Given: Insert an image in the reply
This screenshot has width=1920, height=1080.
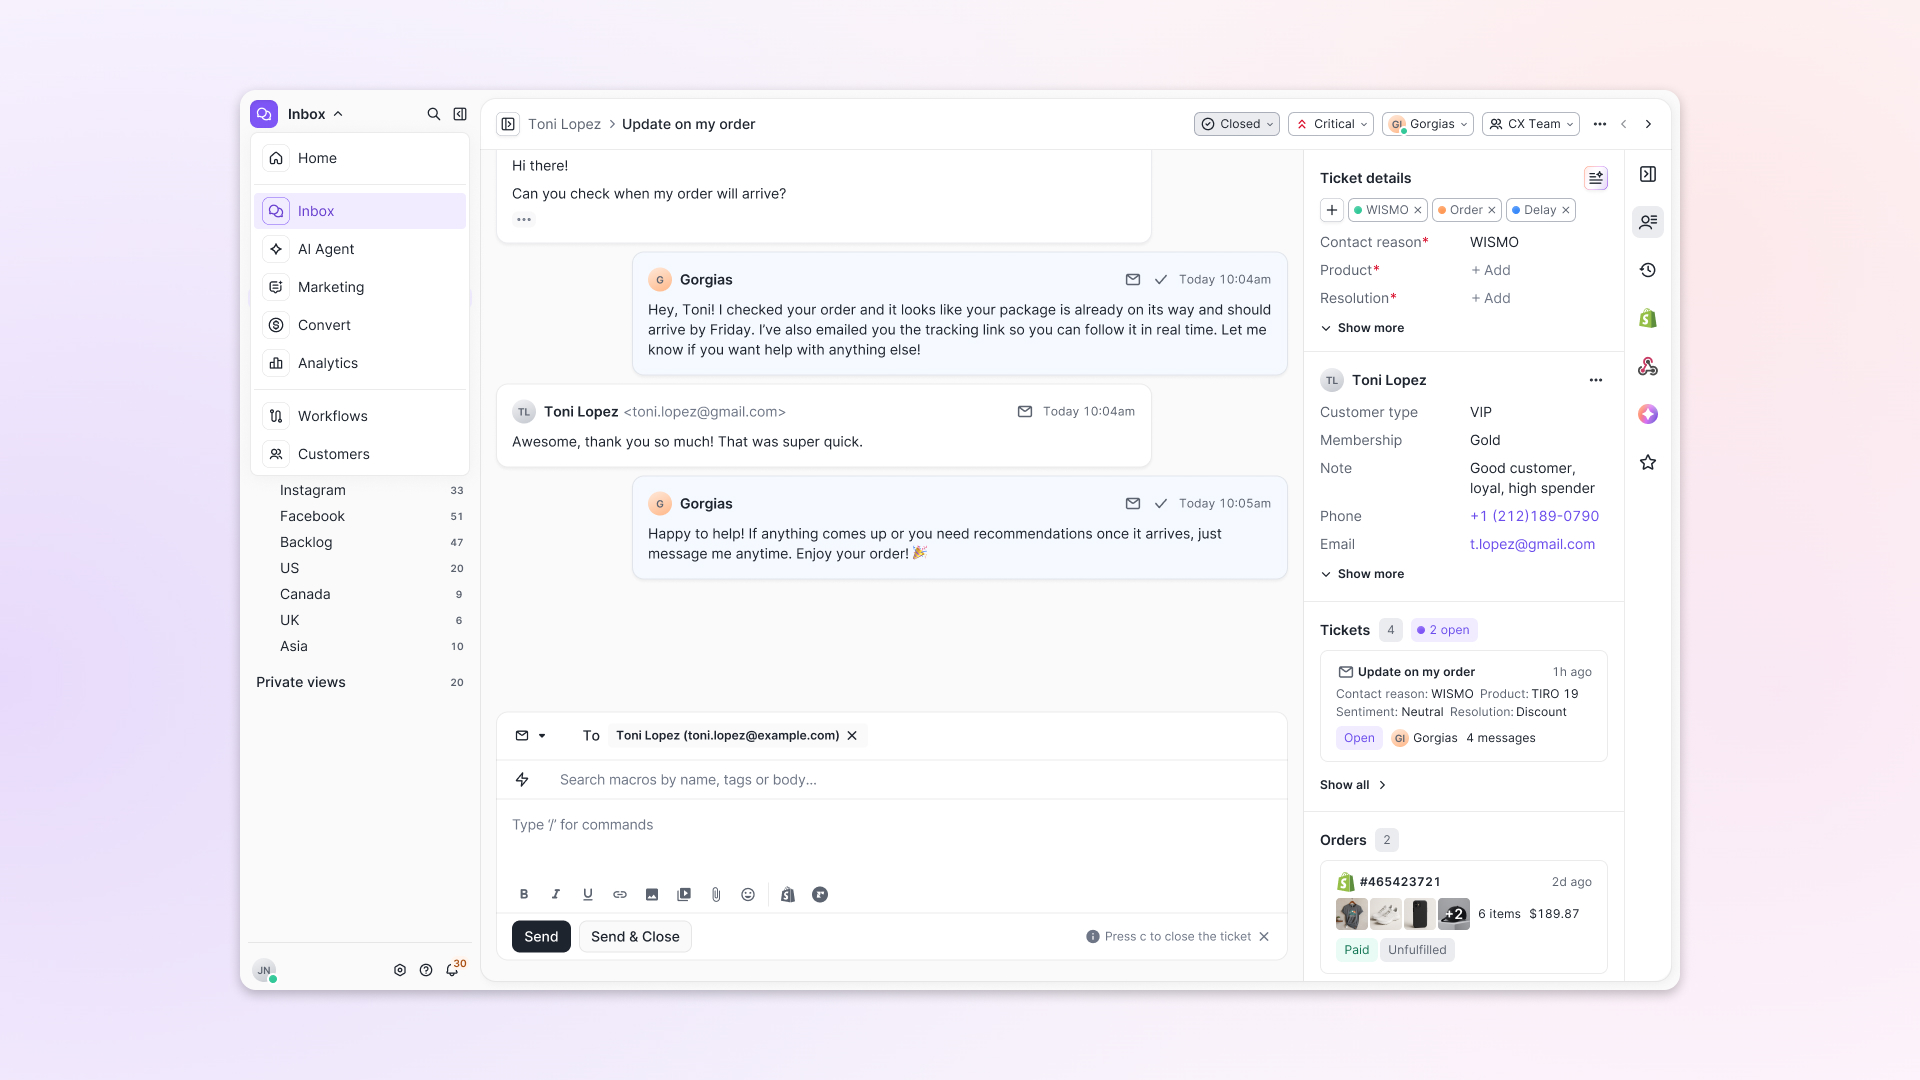Looking at the screenshot, I should click(x=652, y=895).
